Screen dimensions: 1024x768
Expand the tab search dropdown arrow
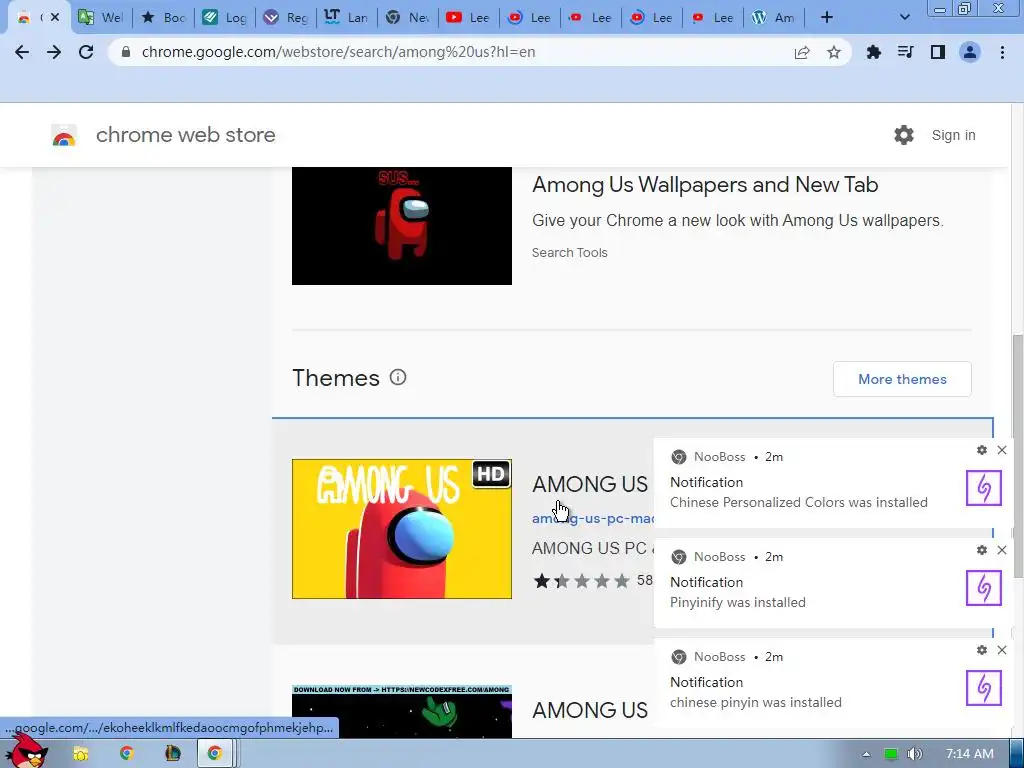tap(904, 18)
